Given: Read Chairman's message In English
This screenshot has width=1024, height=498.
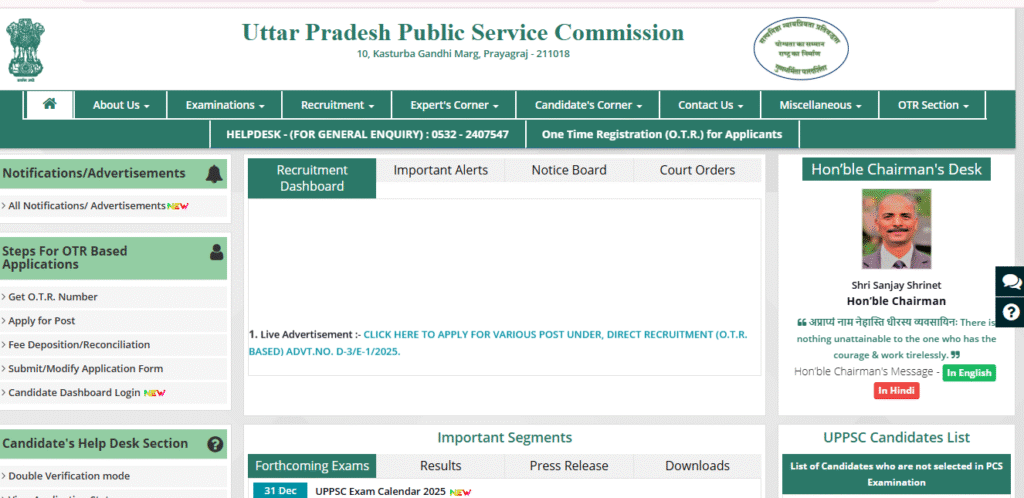Looking at the screenshot, I should [969, 373].
